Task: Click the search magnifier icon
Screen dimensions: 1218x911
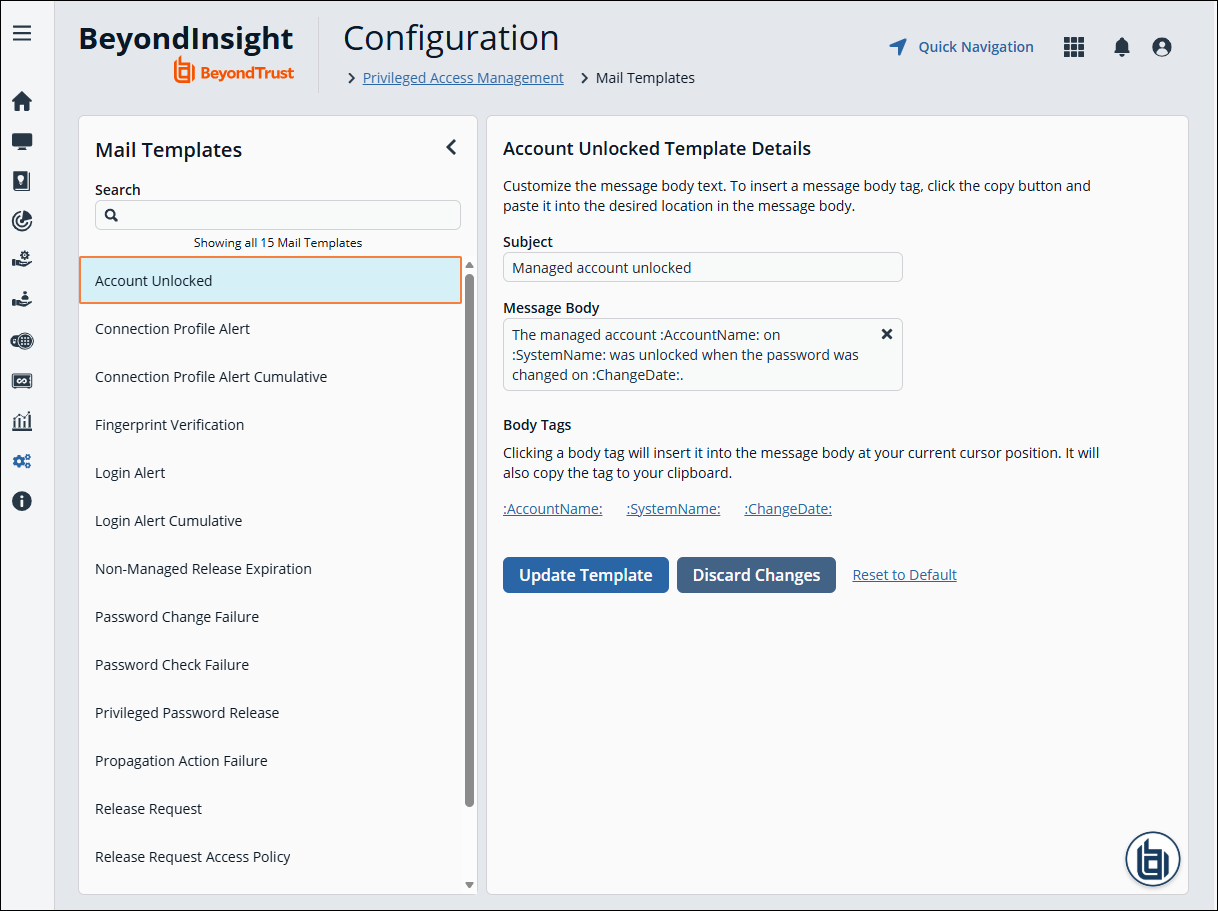Action: (112, 215)
